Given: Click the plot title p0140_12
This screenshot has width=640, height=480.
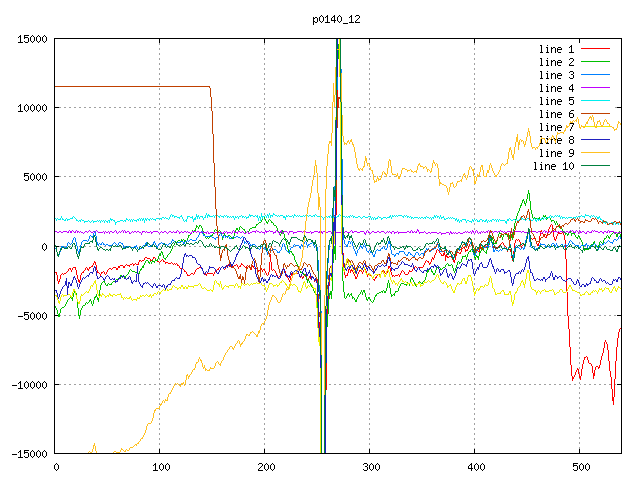Looking at the screenshot, I should point(337,18).
